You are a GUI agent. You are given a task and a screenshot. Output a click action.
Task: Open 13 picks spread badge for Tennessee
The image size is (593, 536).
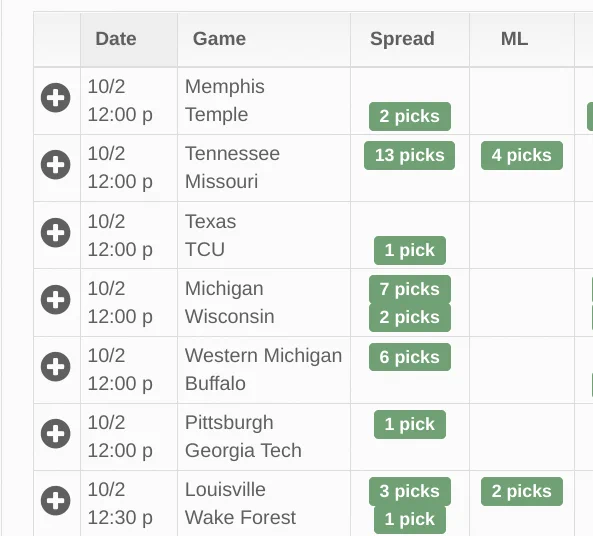click(x=410, y=155)
